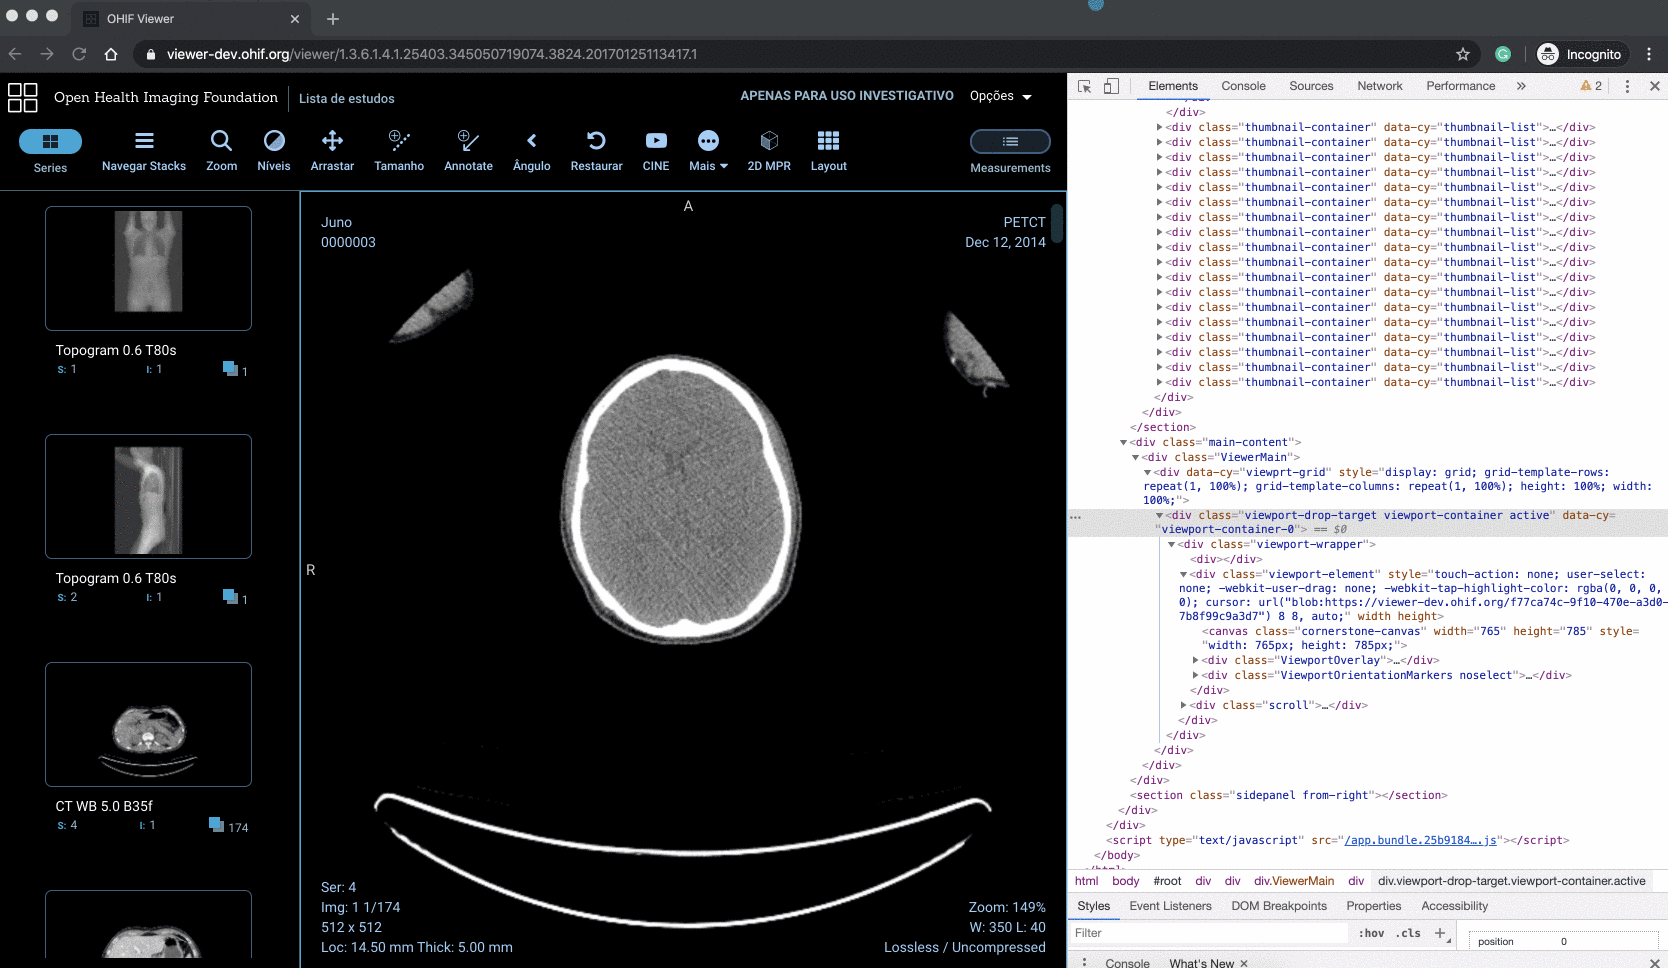Viewport: 1668px width, 968px height.
Task: Open the 2D MPR view
Action: coord(769,151)
